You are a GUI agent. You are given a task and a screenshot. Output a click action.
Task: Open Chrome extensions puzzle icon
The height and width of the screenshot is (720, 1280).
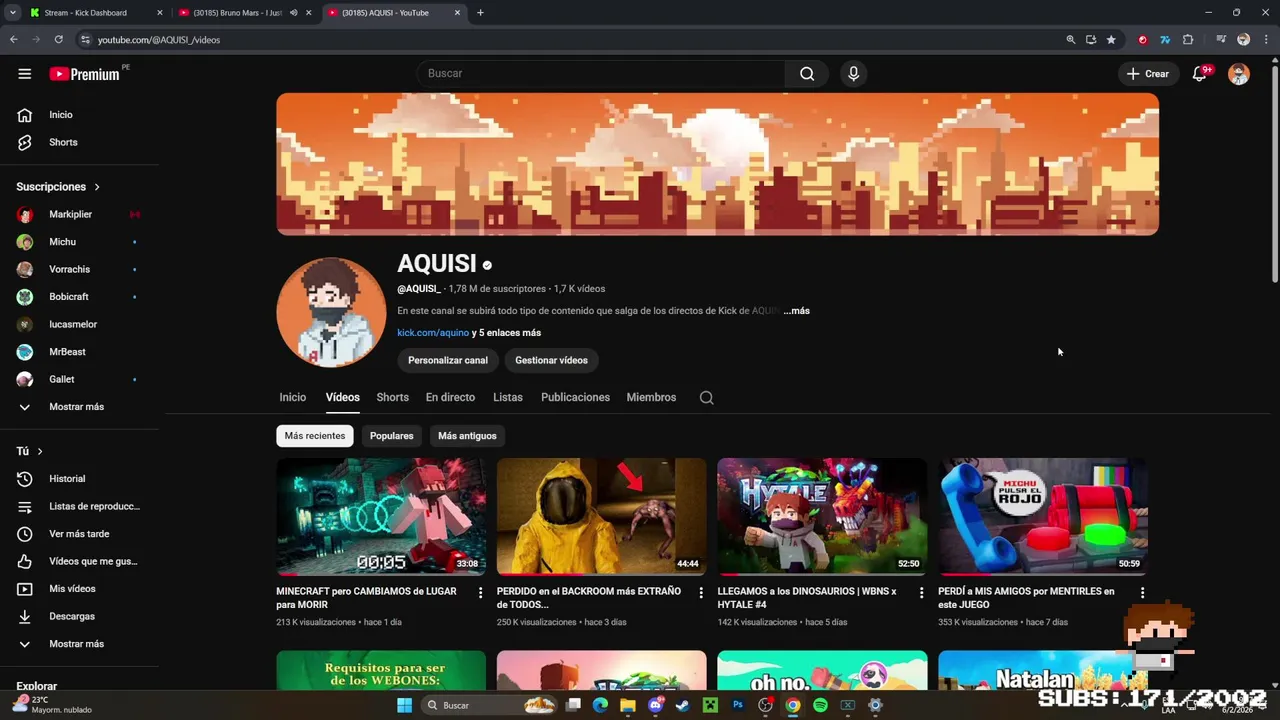point(1188,40)
